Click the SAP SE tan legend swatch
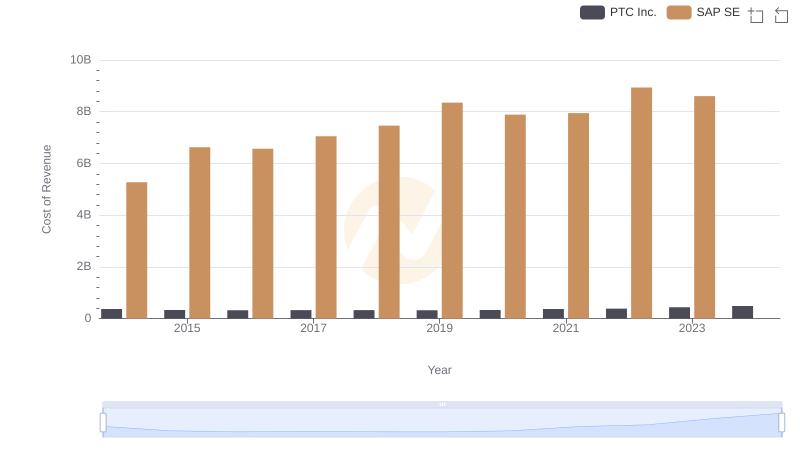The height and width of the screenshot is (461, 800). 679,12
